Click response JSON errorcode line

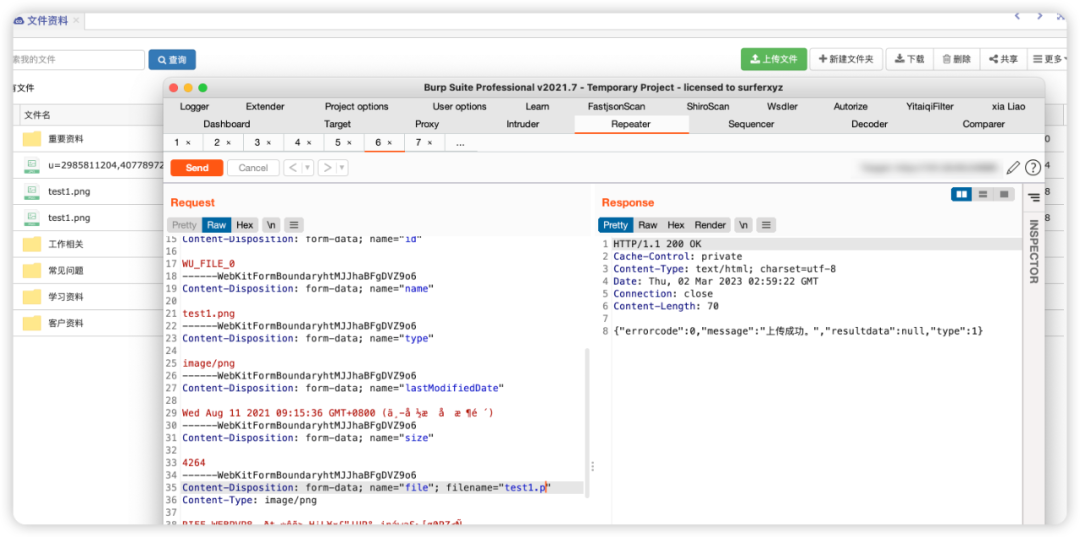798,331
